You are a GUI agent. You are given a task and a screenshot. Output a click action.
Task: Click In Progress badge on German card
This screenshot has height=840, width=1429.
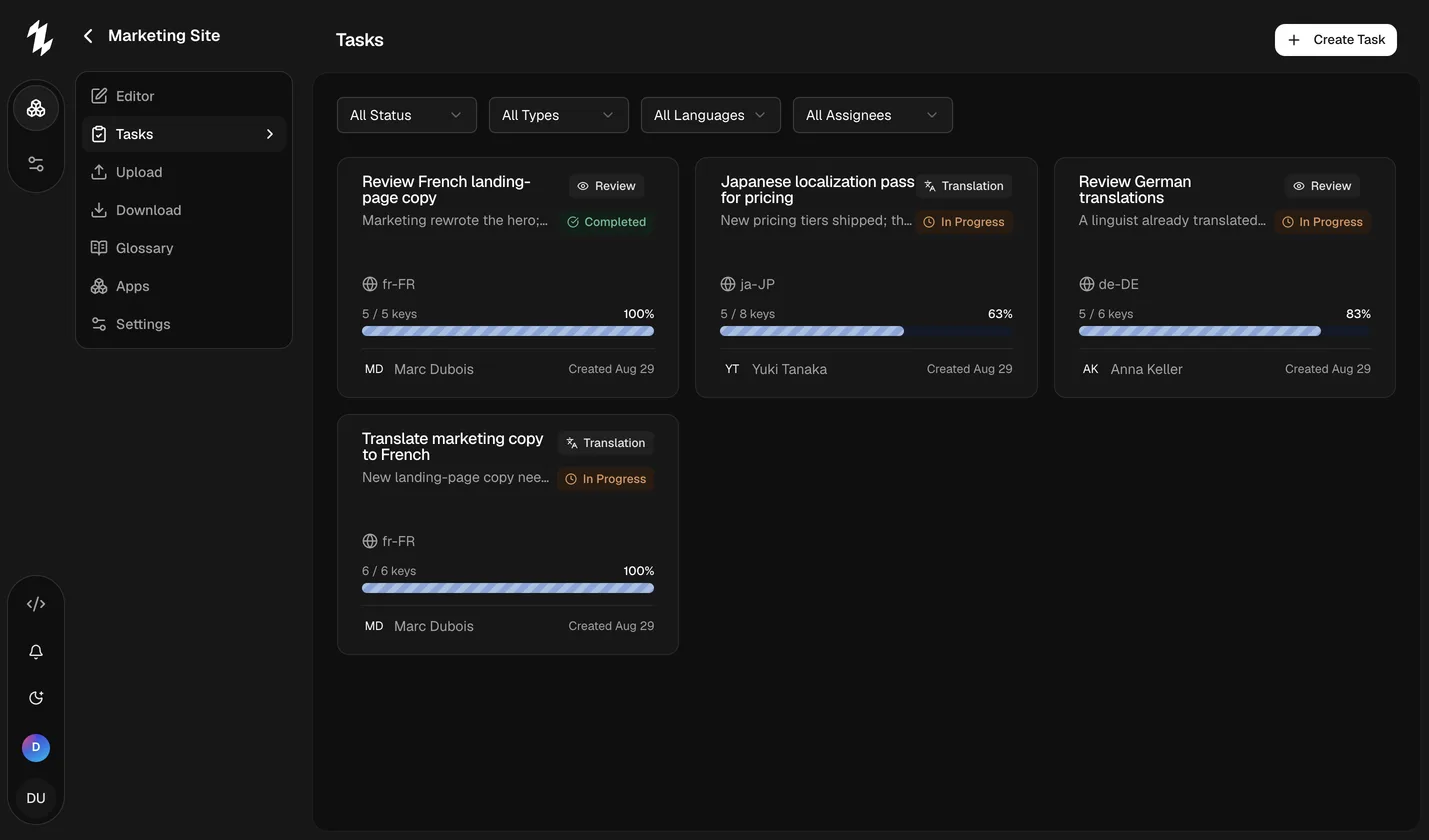tap(1322, 222)
